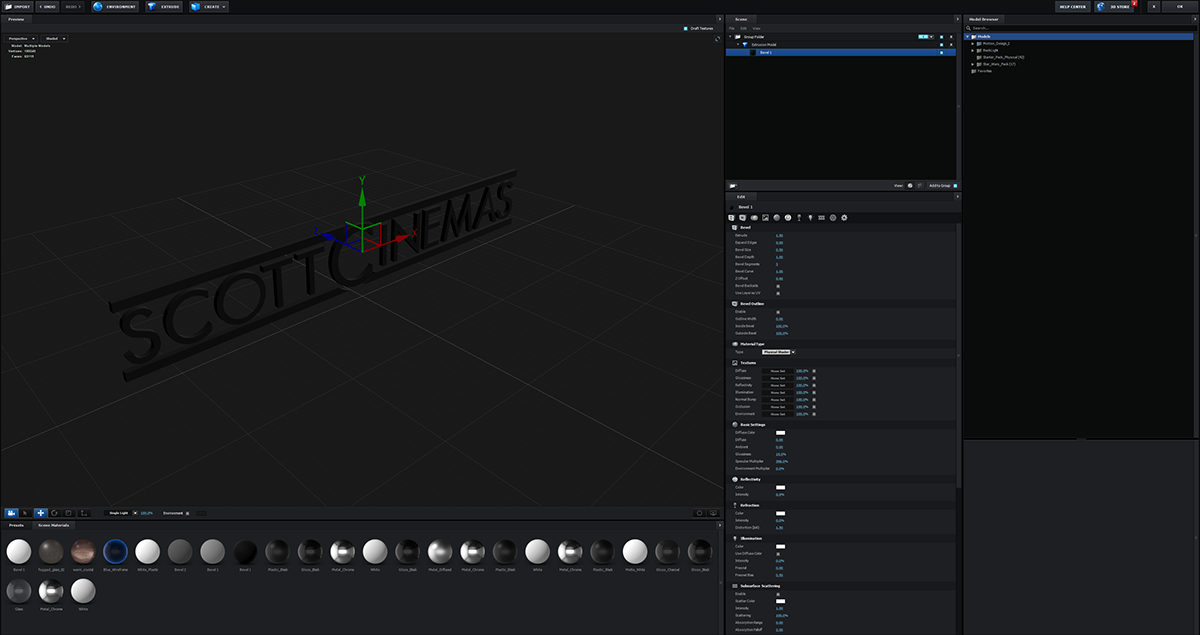Toggle Draft Textures checkbox

coord(685,28)
